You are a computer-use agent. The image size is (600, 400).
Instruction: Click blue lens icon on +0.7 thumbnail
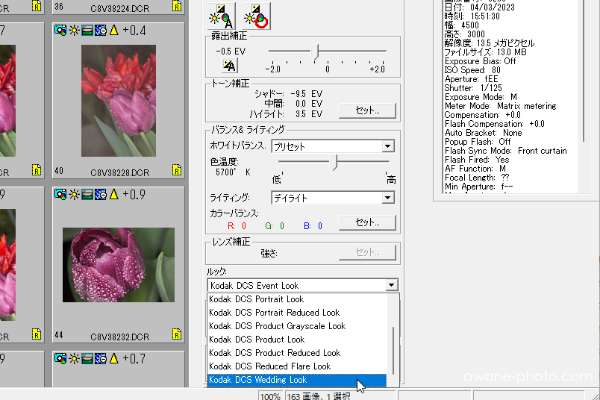(x=101, y=359)
